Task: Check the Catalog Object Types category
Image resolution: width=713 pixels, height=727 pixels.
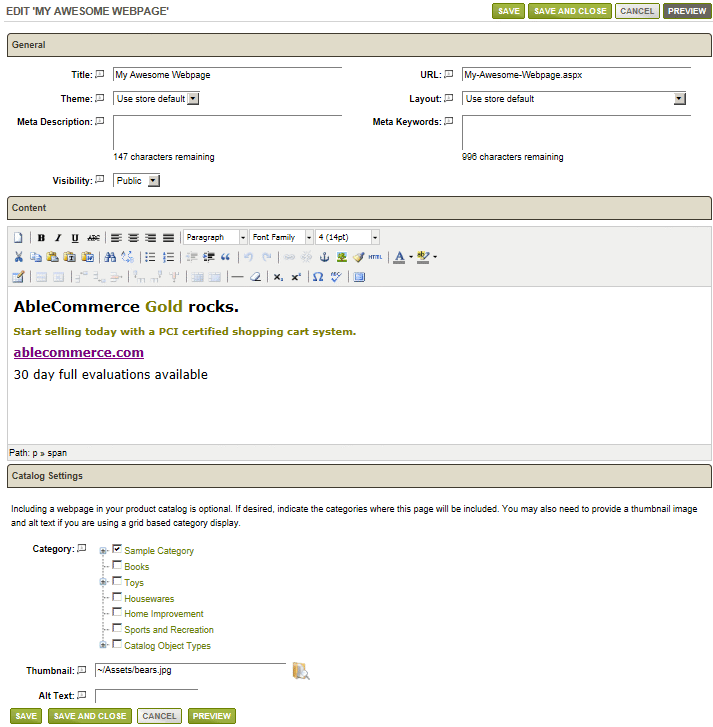Action: click(x=117, y=644)
